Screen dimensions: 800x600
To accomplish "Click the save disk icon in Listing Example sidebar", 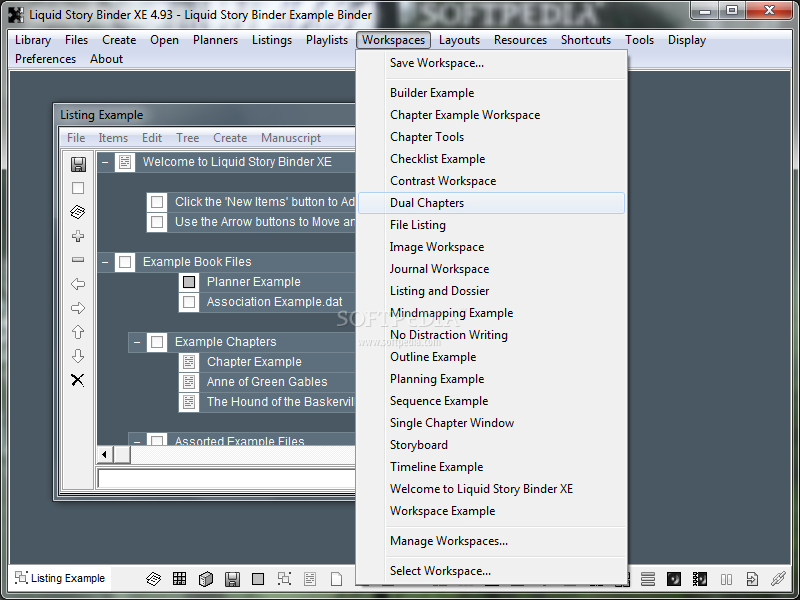I will click(x=78, y=164).
